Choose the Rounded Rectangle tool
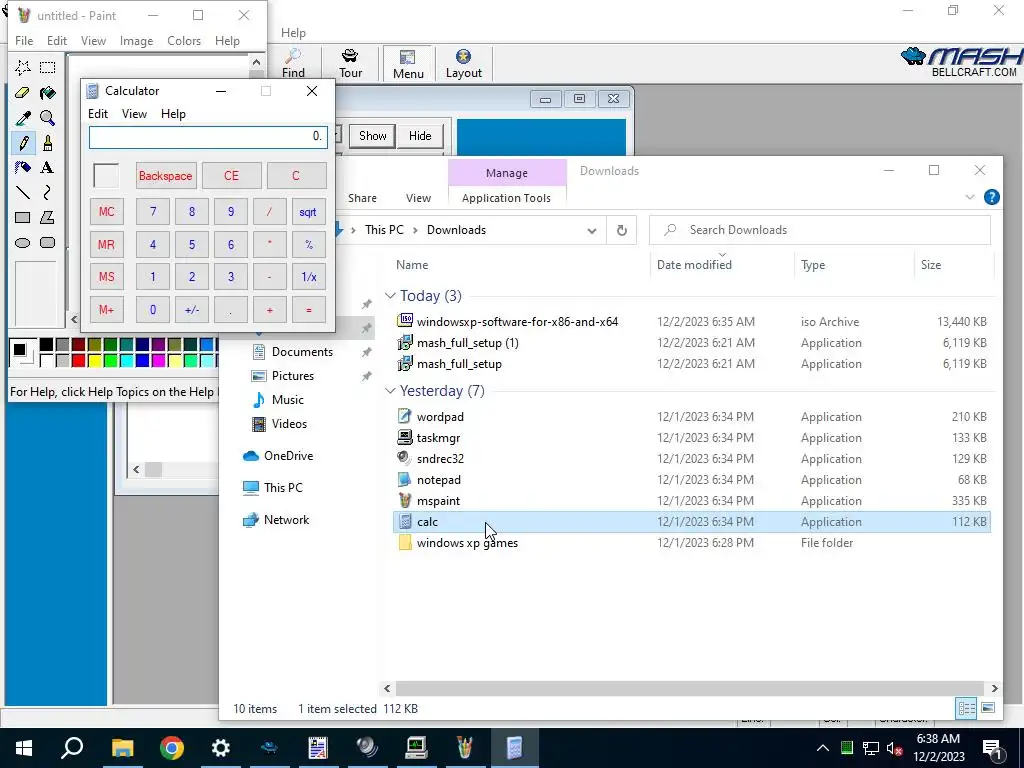 [x=47, y=243]
